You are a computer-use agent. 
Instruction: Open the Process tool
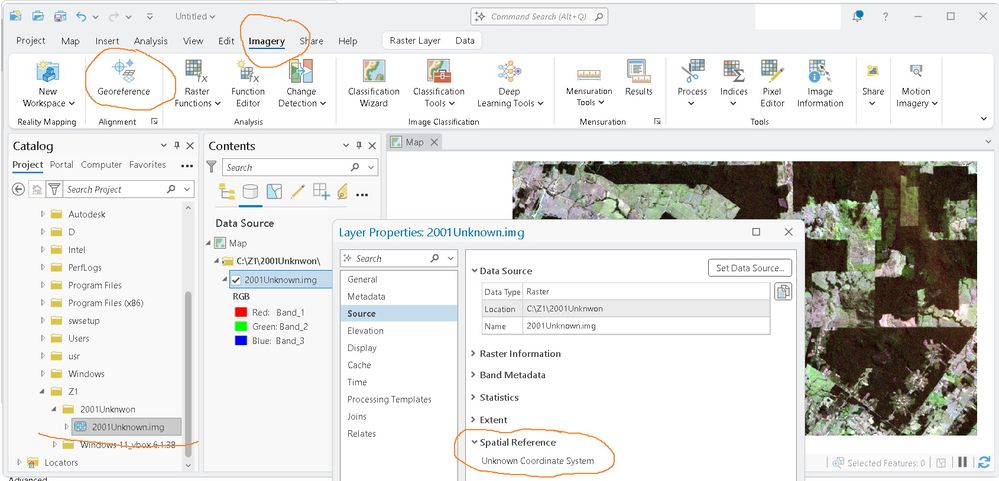692,83
